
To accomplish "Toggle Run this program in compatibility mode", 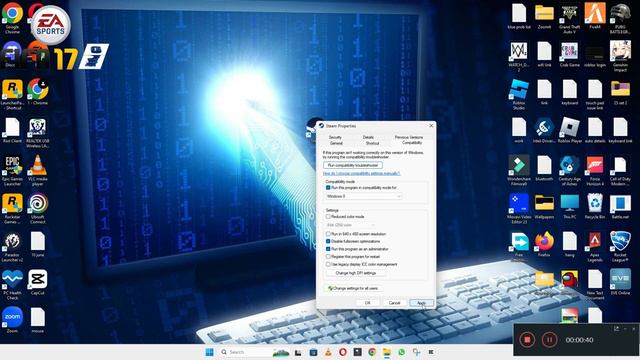I will pyautogui.click(x=328, y=188).
